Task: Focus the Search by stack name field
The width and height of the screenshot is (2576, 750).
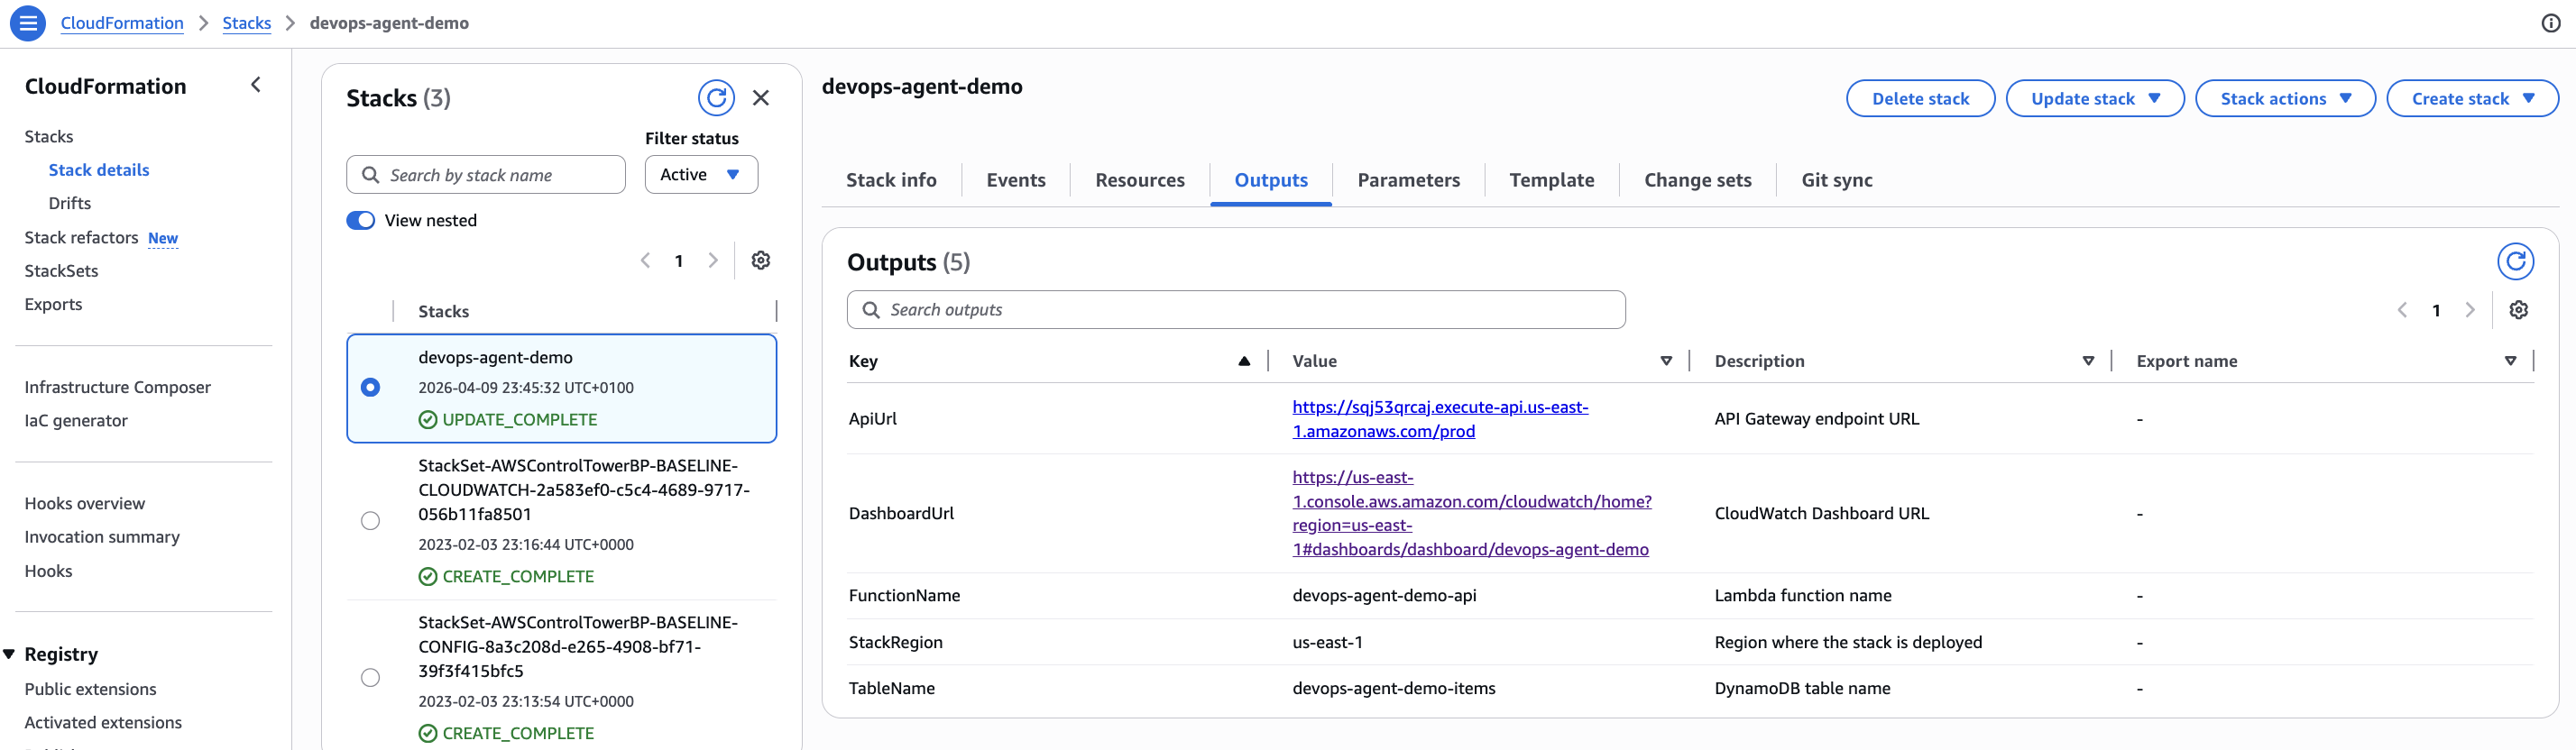Action: (486, 175)
